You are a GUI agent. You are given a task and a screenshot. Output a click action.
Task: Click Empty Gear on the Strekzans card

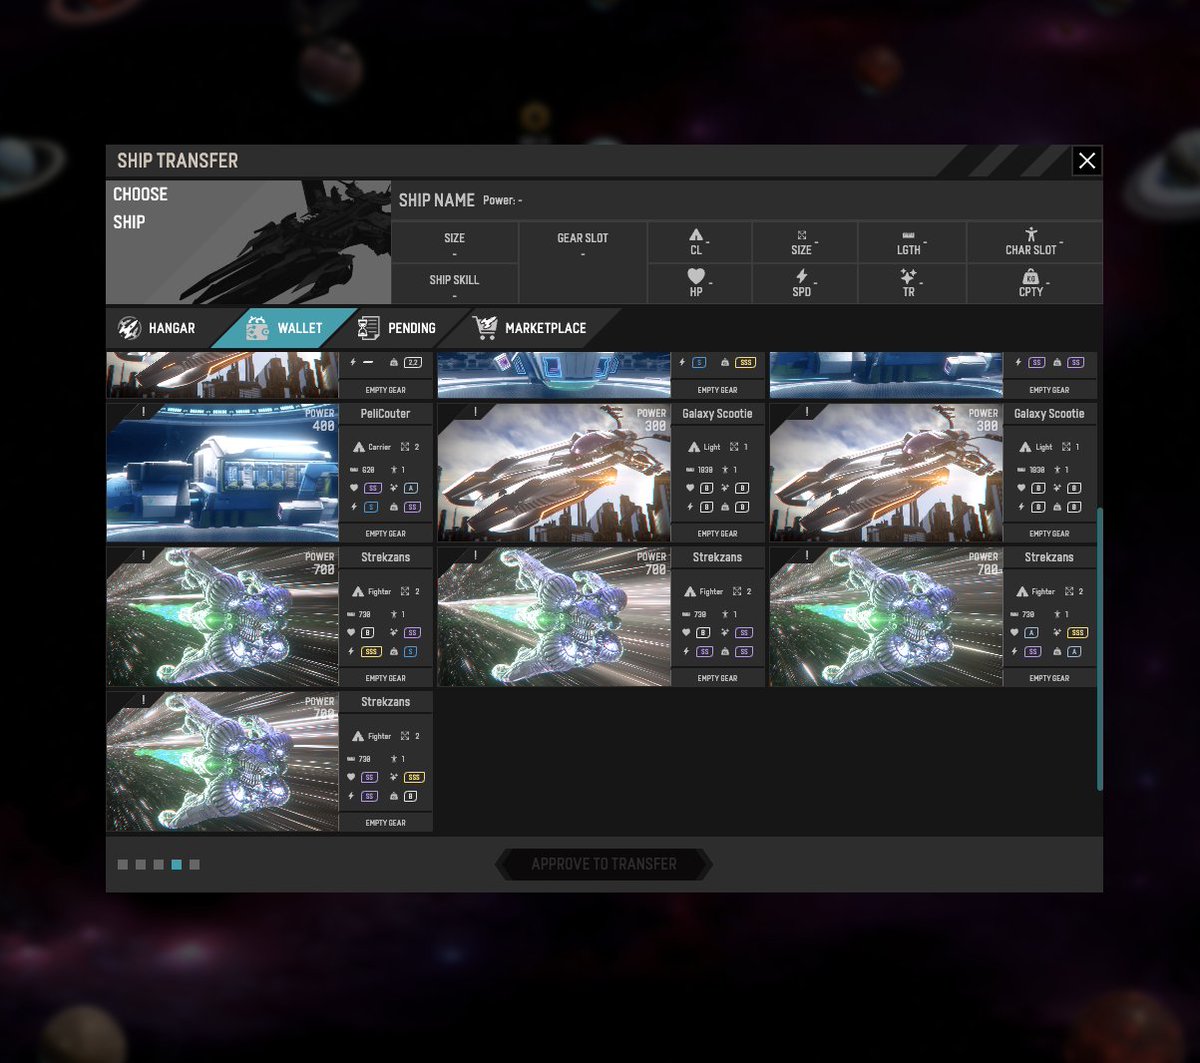pyautogui.click(x=386, y=678)
